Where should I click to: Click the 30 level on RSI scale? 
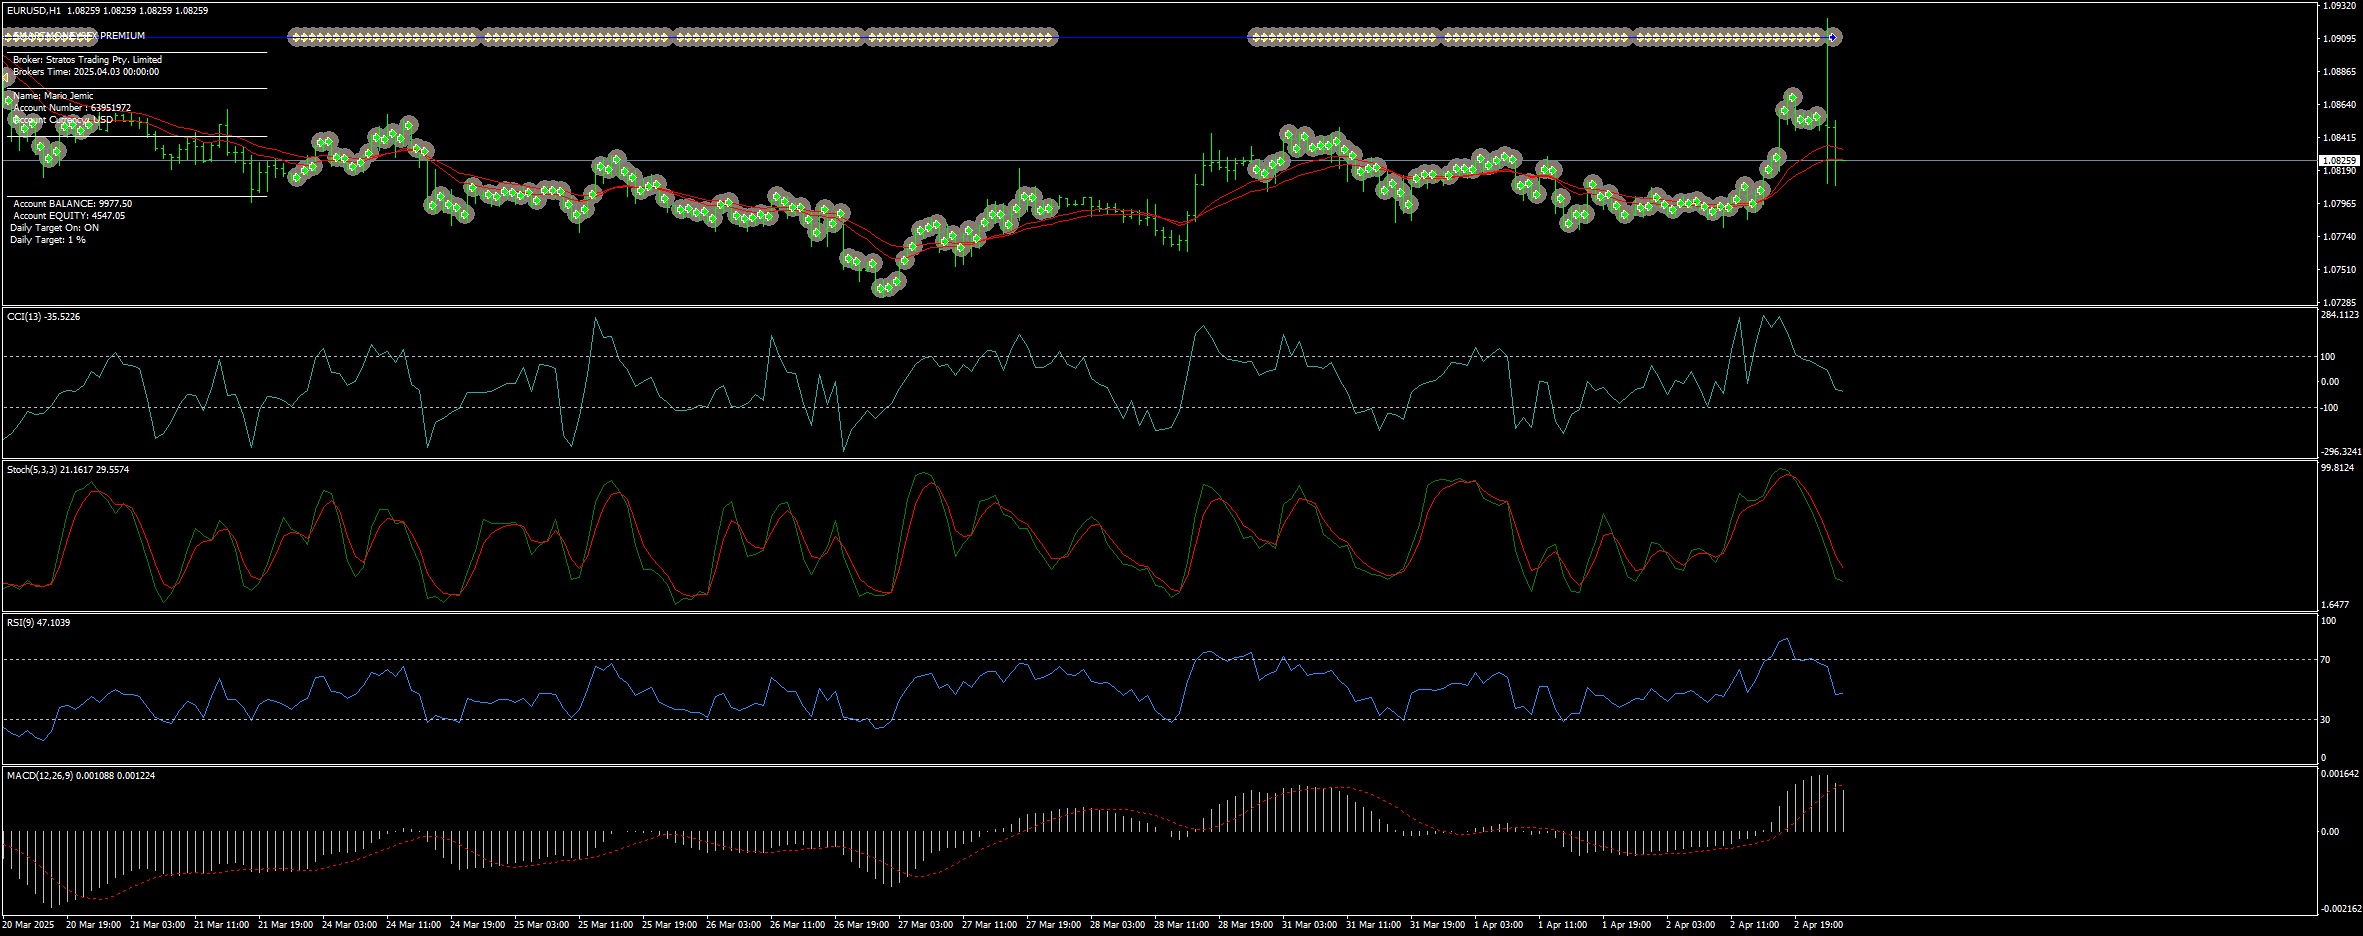[2326, 720]
